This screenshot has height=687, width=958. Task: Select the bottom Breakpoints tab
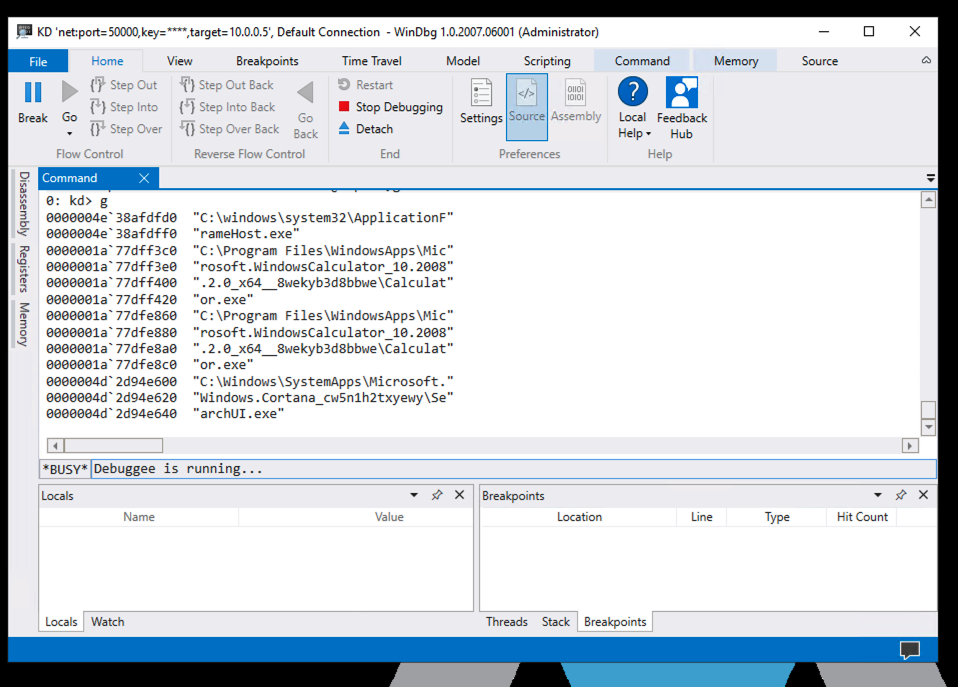click(x=615, y=622)
